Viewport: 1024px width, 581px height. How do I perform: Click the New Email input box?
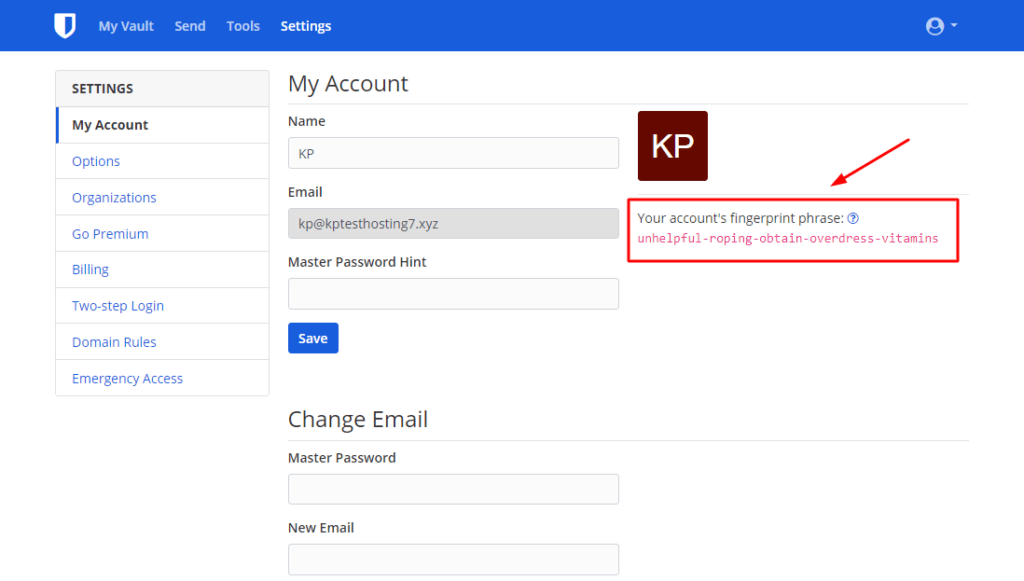point(453,559)
